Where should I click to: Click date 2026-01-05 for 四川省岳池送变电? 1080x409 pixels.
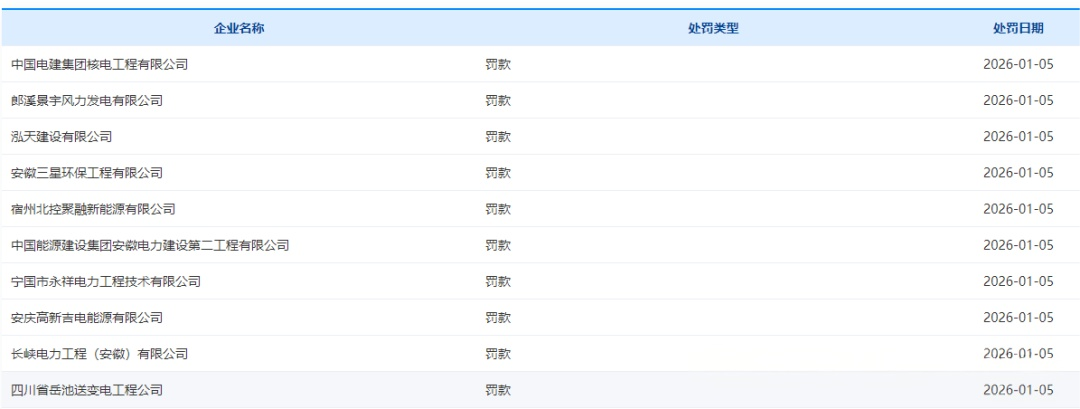point(1019,390)
